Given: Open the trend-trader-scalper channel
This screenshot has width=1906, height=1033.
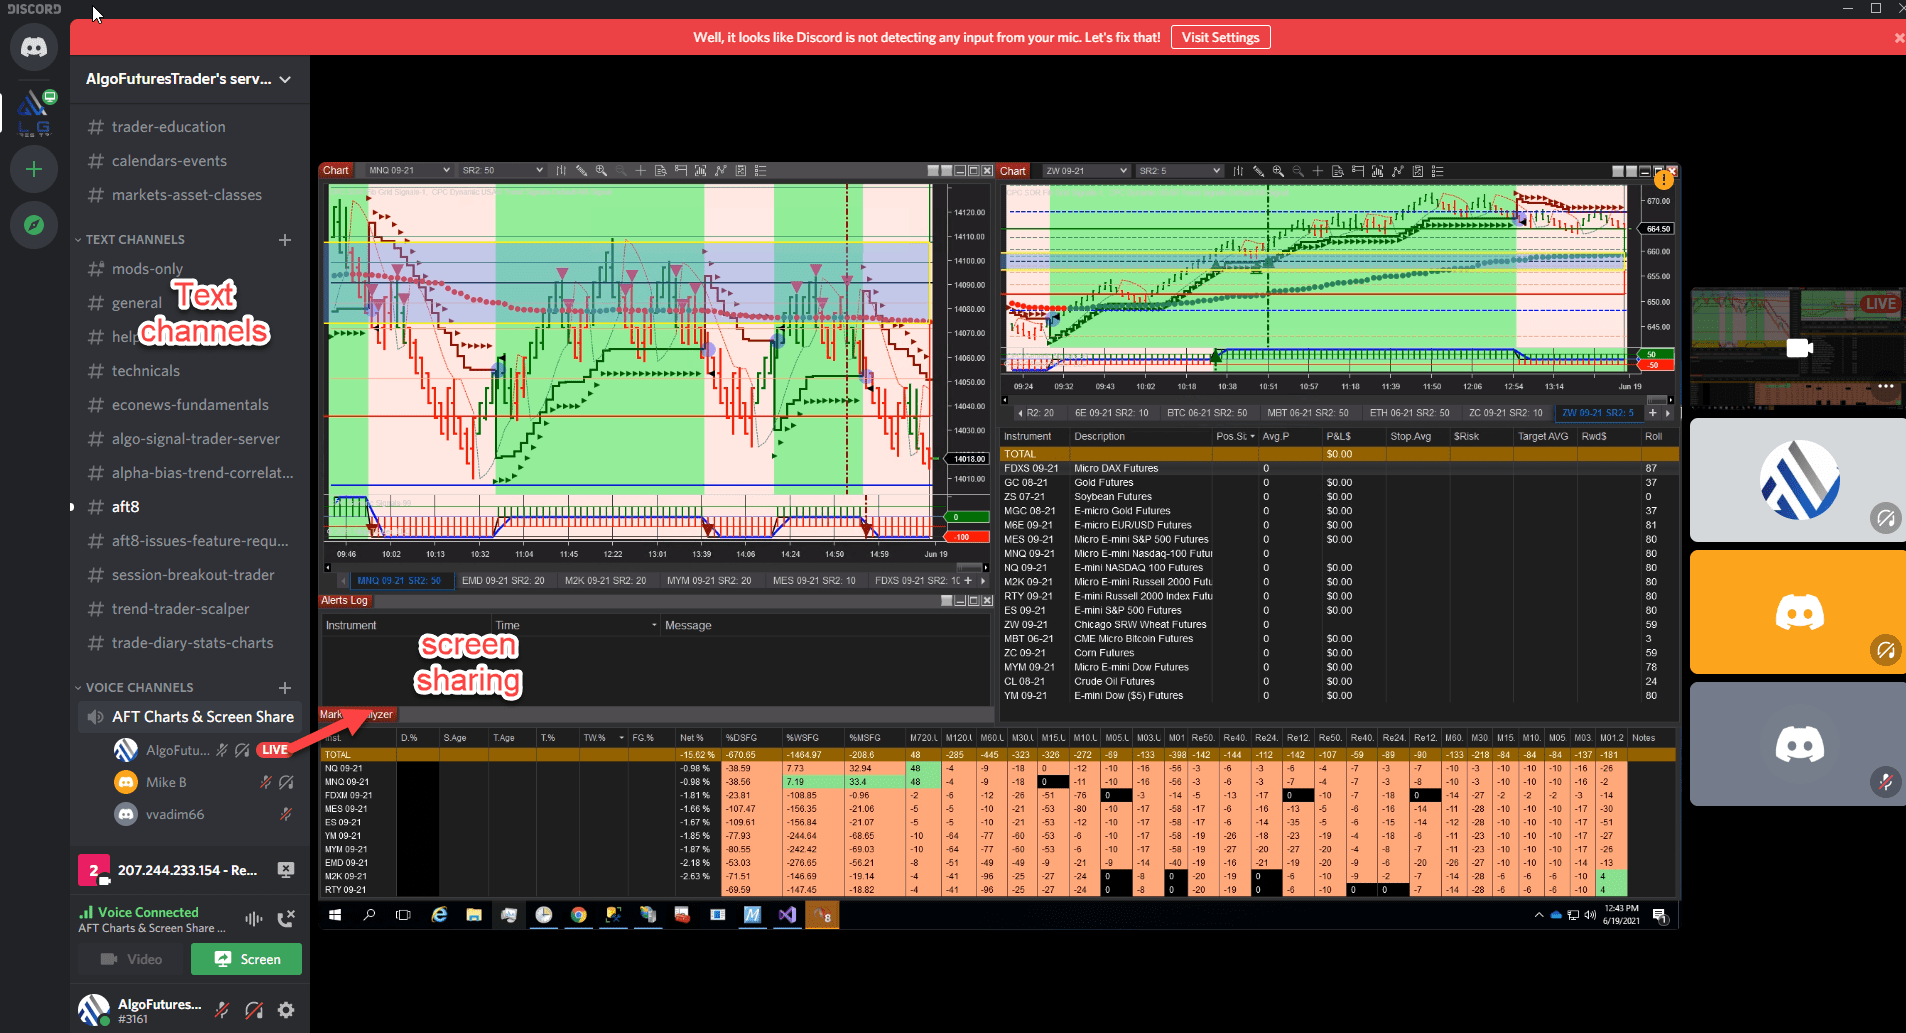Looking at the screenshot, I should [189, 609].
